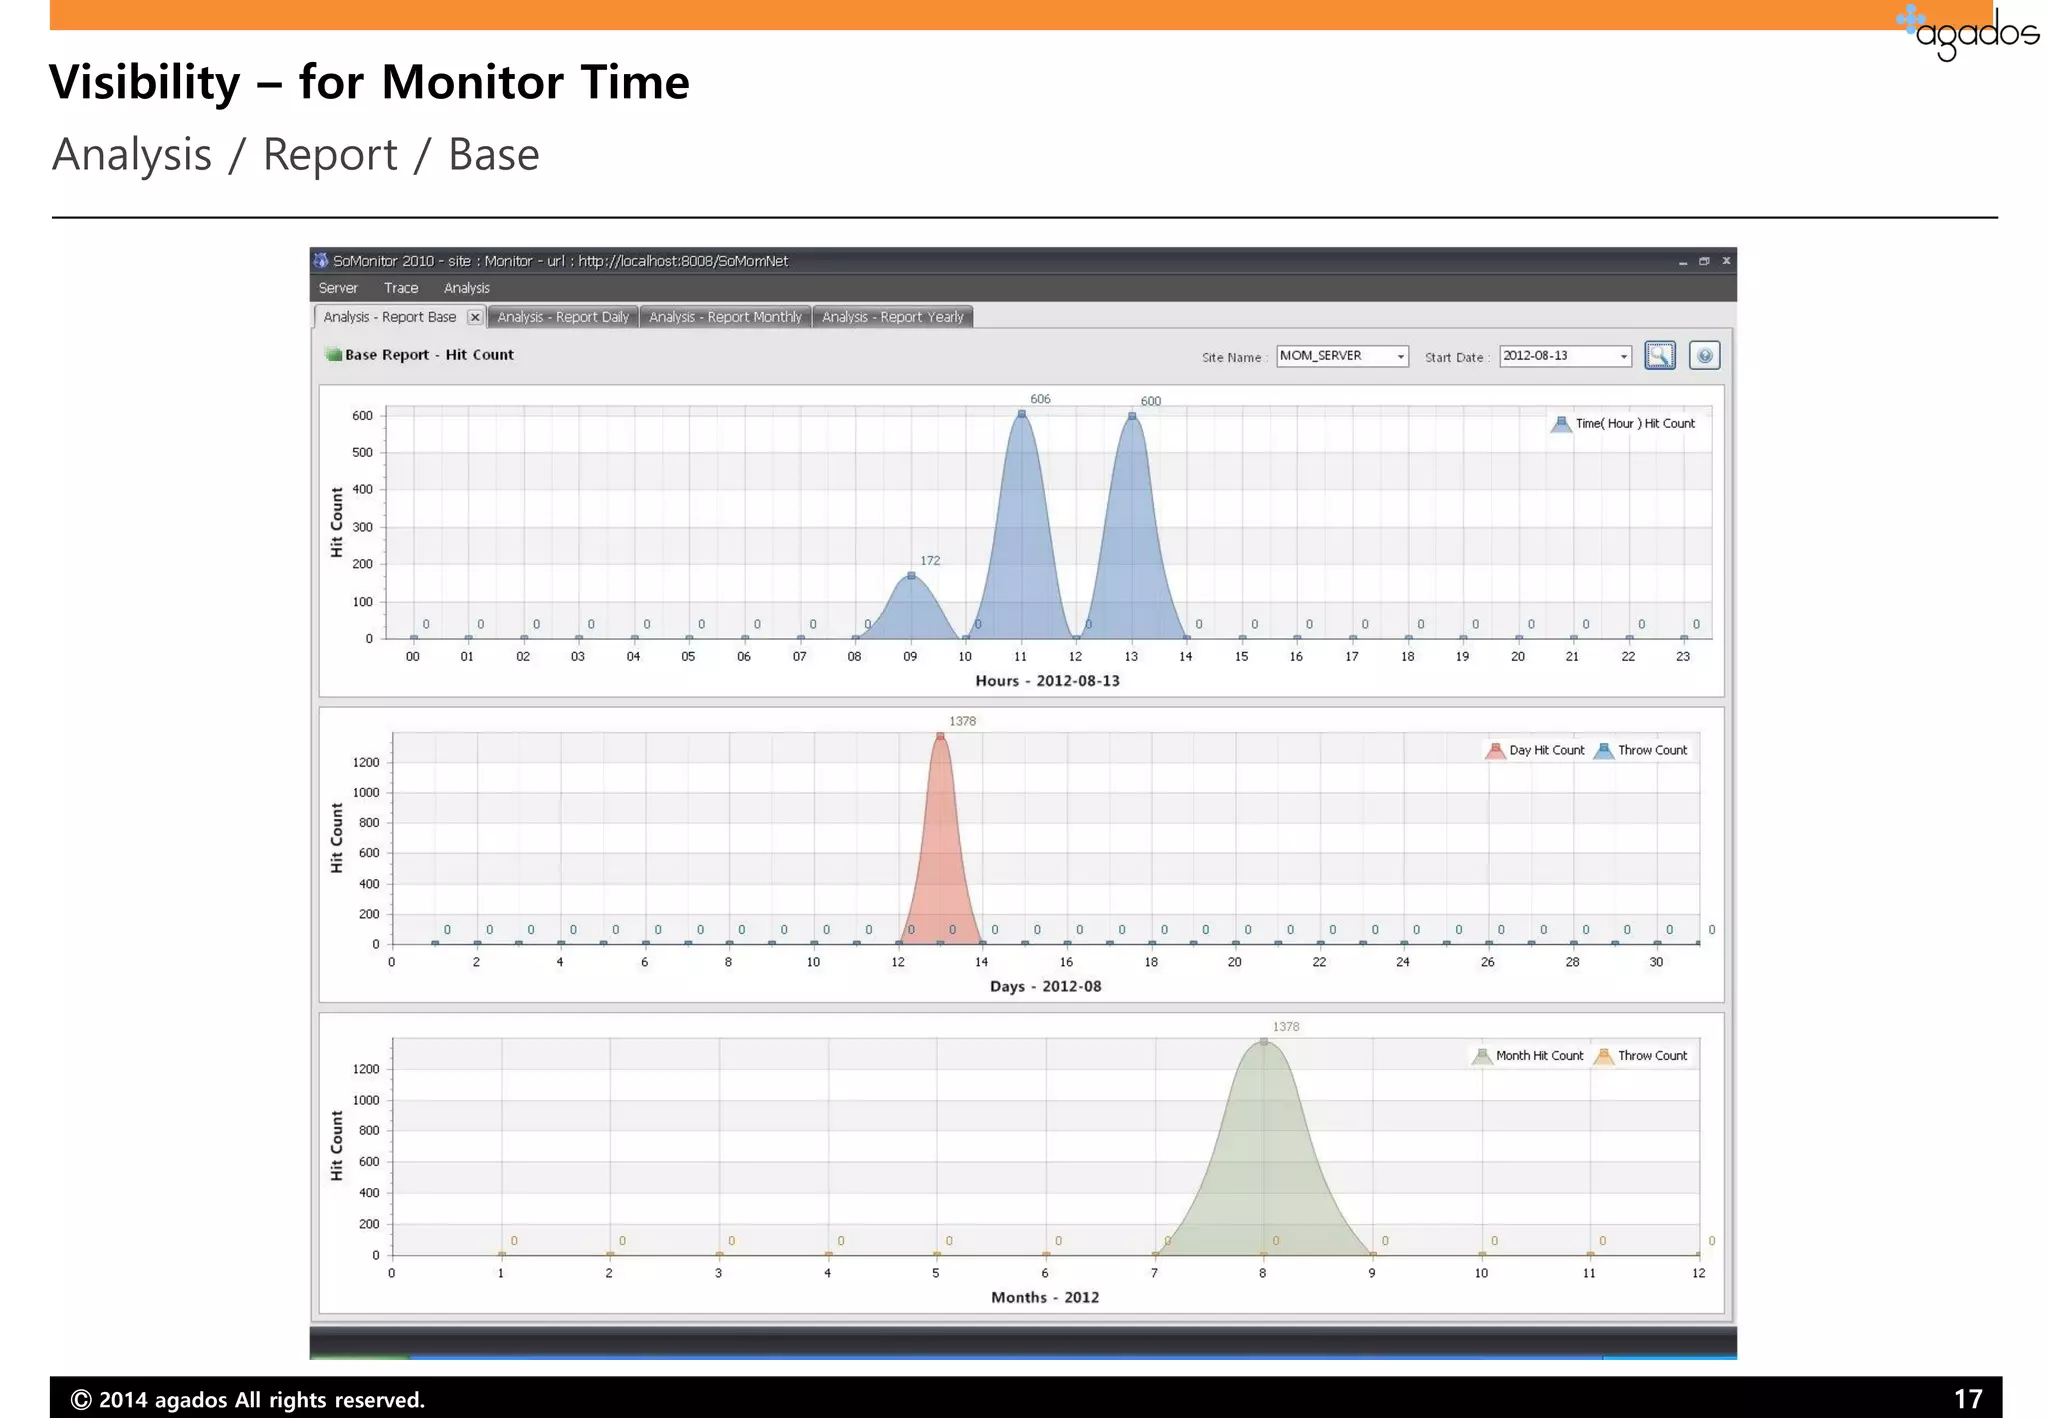
Task: Click the SoMonitor app icon in title bar
Action: (321, 261)
